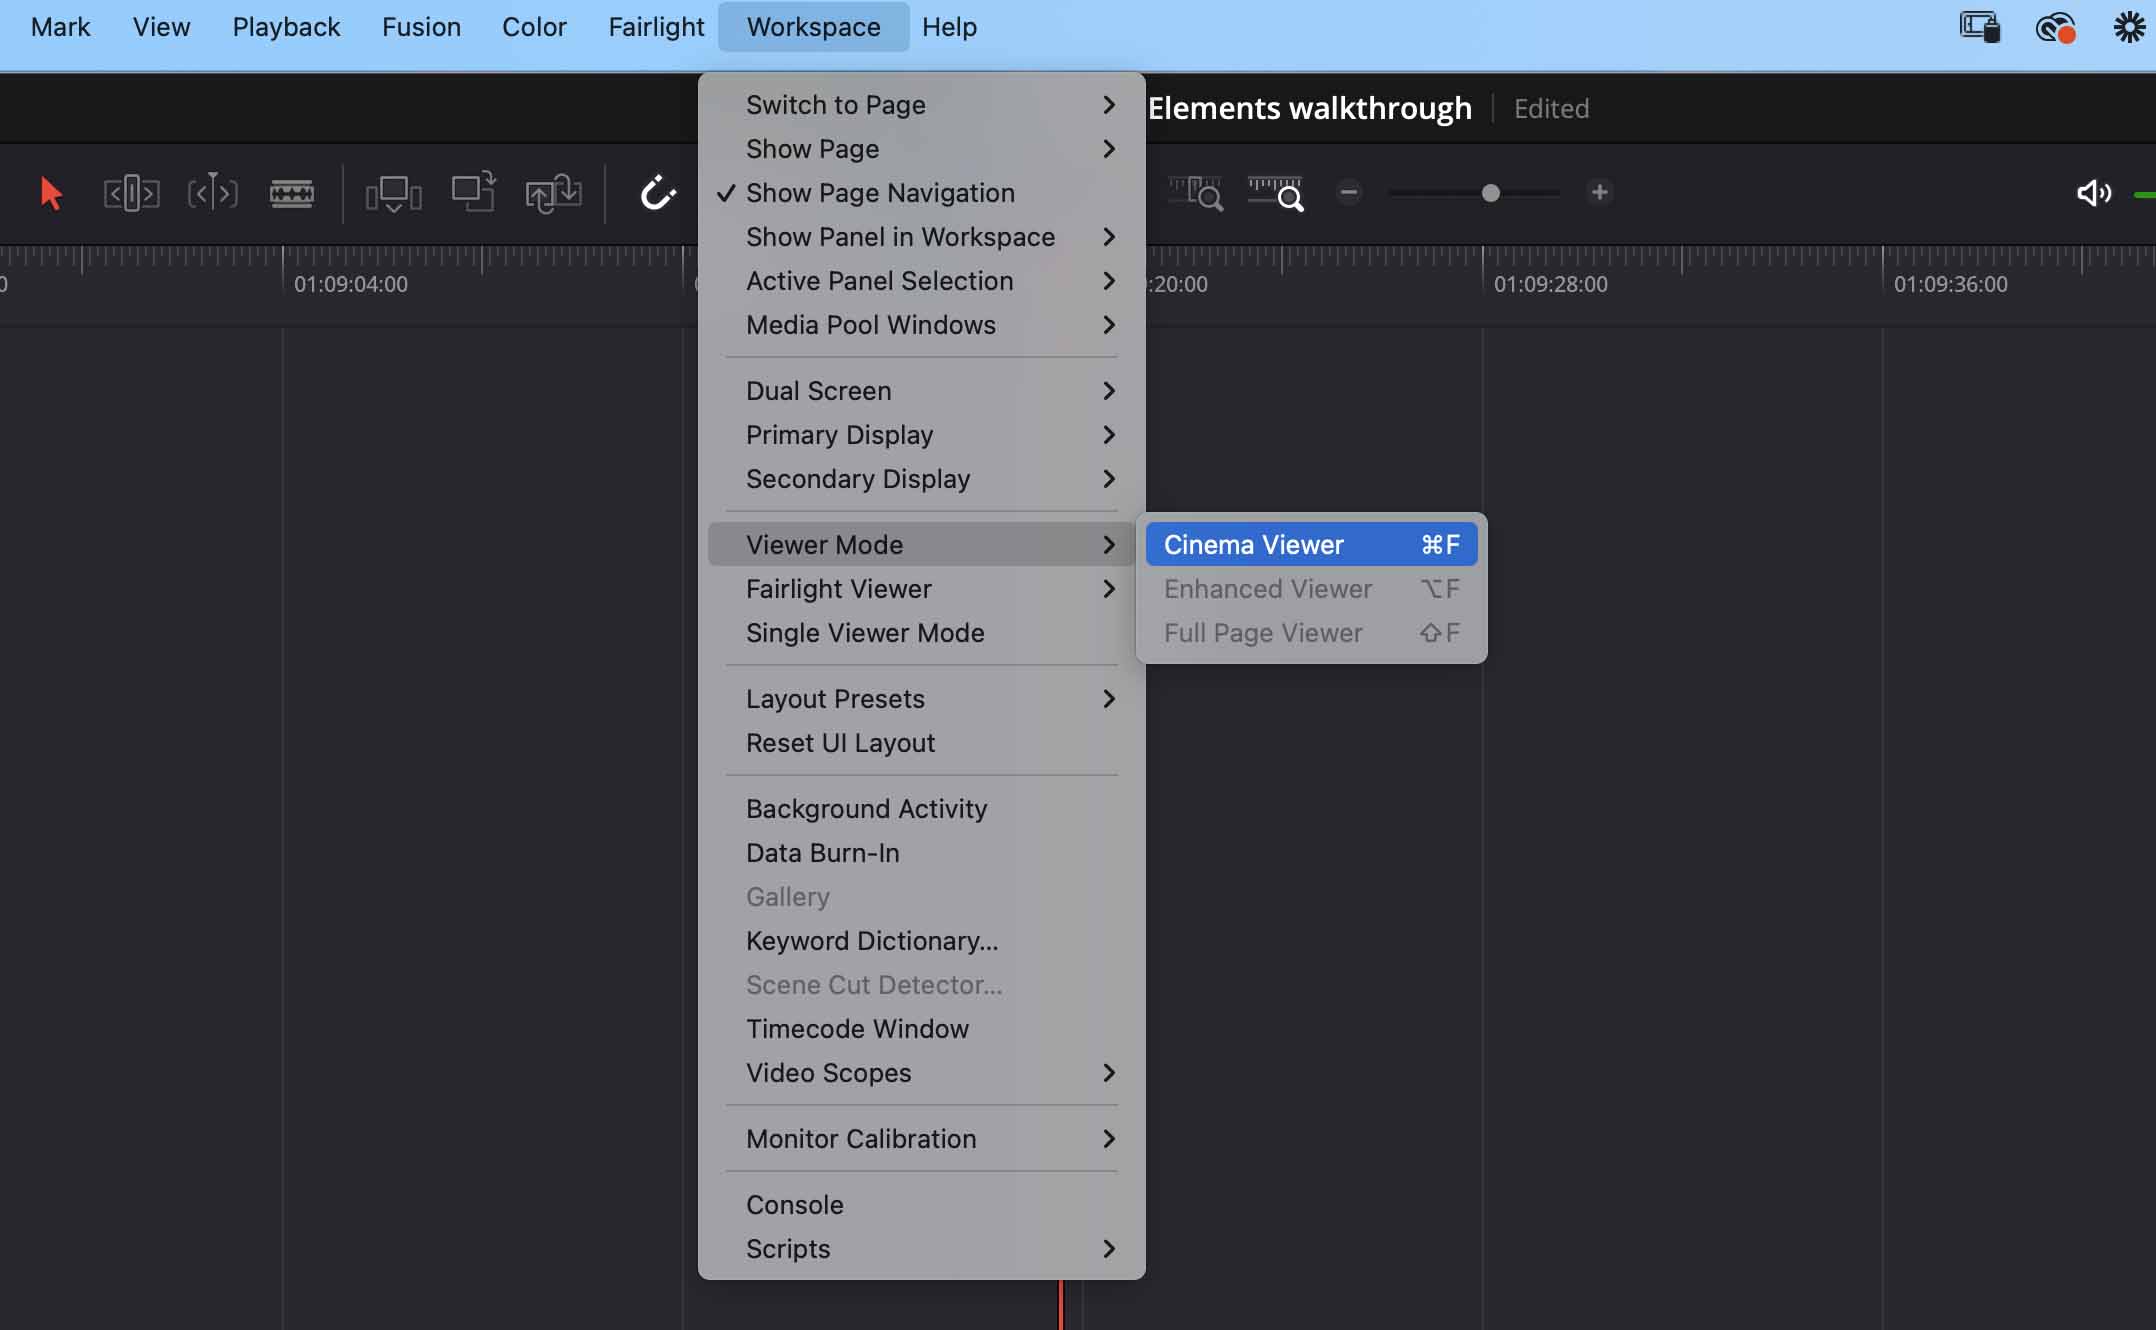The width and height of the screenshot is (2156, 1330).
Task: Click the gear-shaped menu bar status icon
Action: (x=2129, y=27)
